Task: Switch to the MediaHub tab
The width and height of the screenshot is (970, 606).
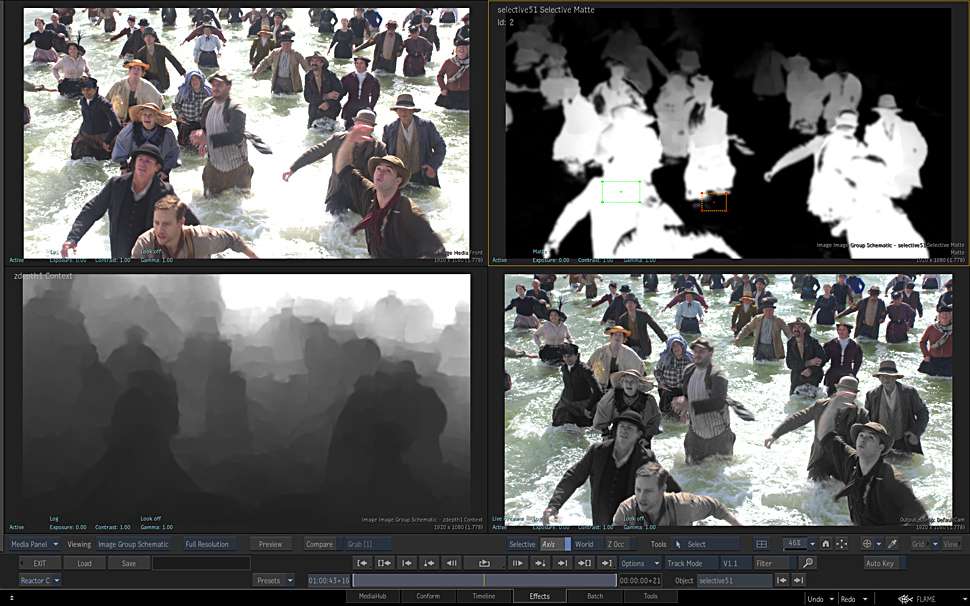Action: 373,596
